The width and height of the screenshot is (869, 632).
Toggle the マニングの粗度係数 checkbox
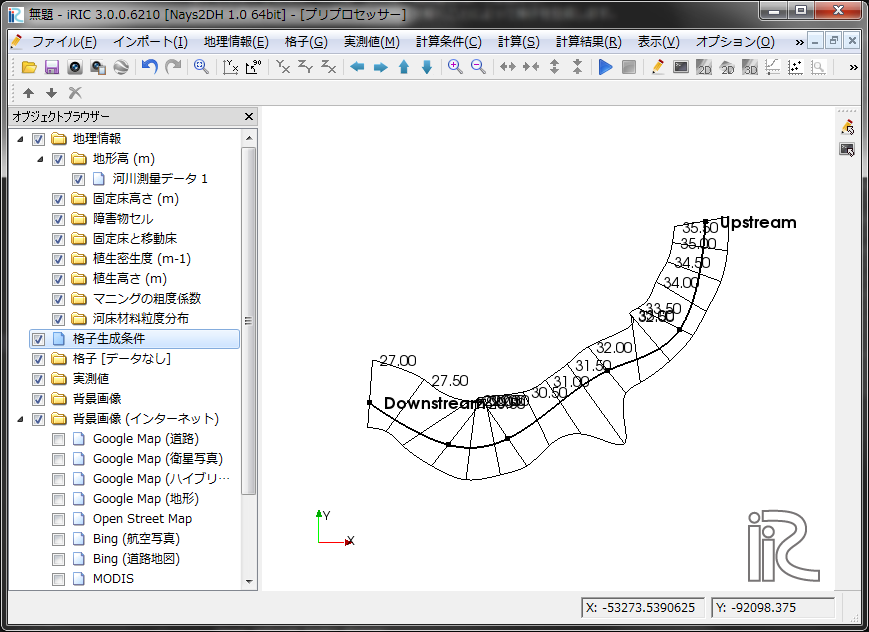pyautogui.click(x=58, y=299)
